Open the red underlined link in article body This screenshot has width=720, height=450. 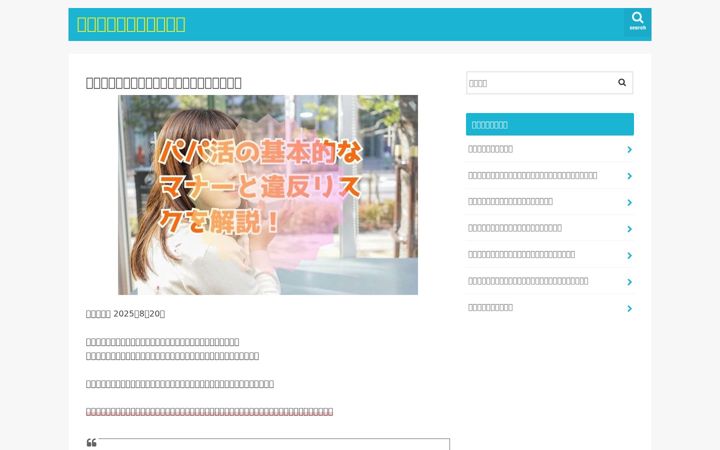coord(209,411)
